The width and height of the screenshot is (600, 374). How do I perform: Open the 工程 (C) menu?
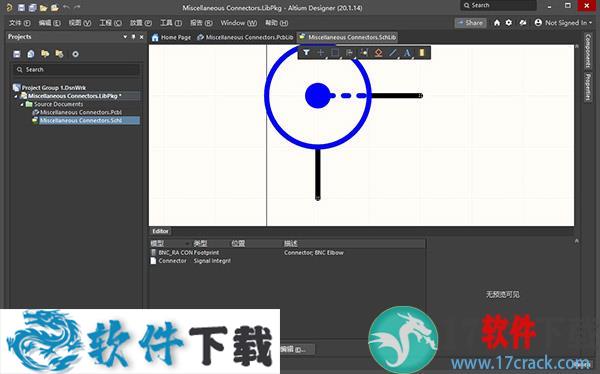tap(110, 23)
